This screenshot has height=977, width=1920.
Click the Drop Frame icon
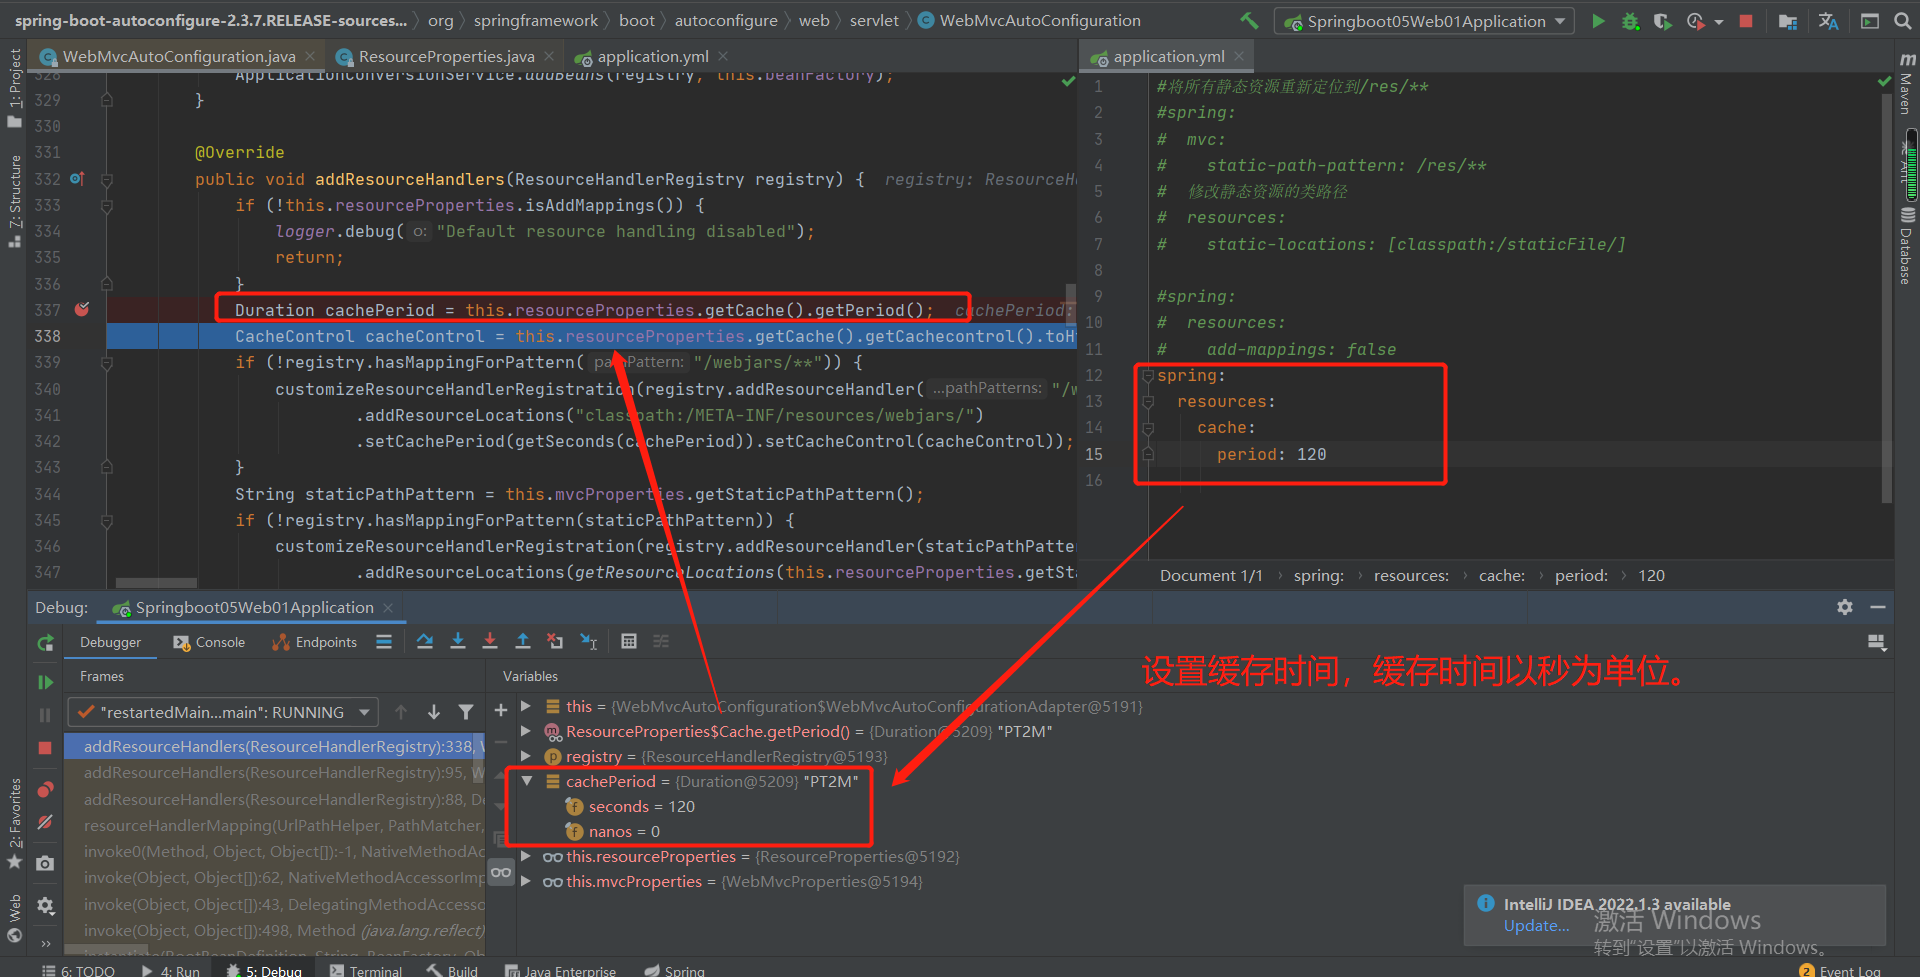click(555, 642)
